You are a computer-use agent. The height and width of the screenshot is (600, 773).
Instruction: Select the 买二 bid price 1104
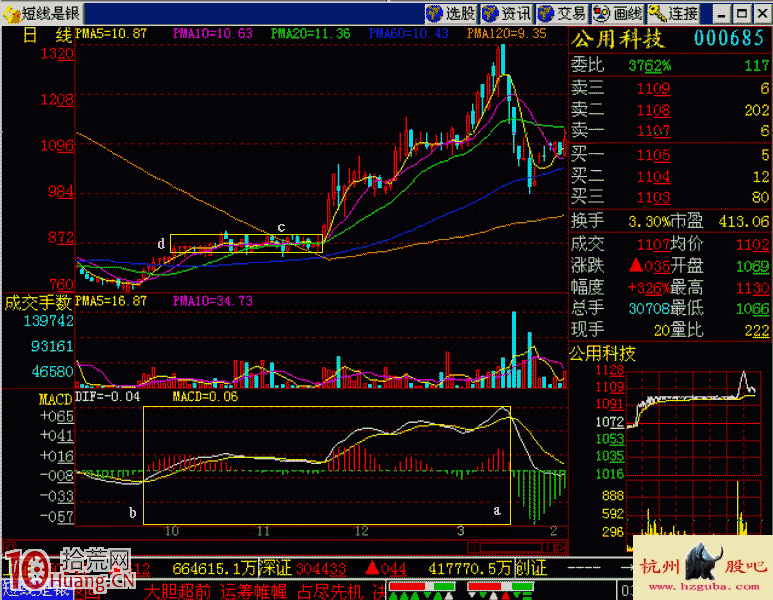click(653, 176)
